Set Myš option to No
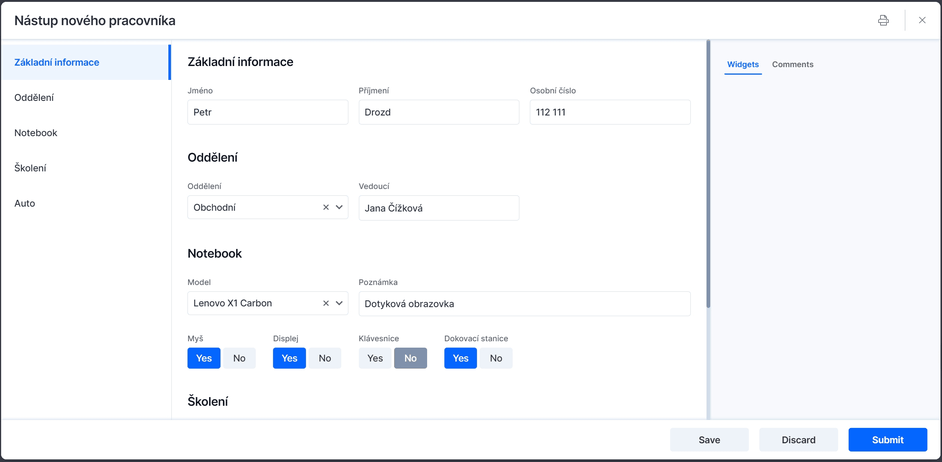The height and width of the screenshot is (462, 942). coord(239,358)
